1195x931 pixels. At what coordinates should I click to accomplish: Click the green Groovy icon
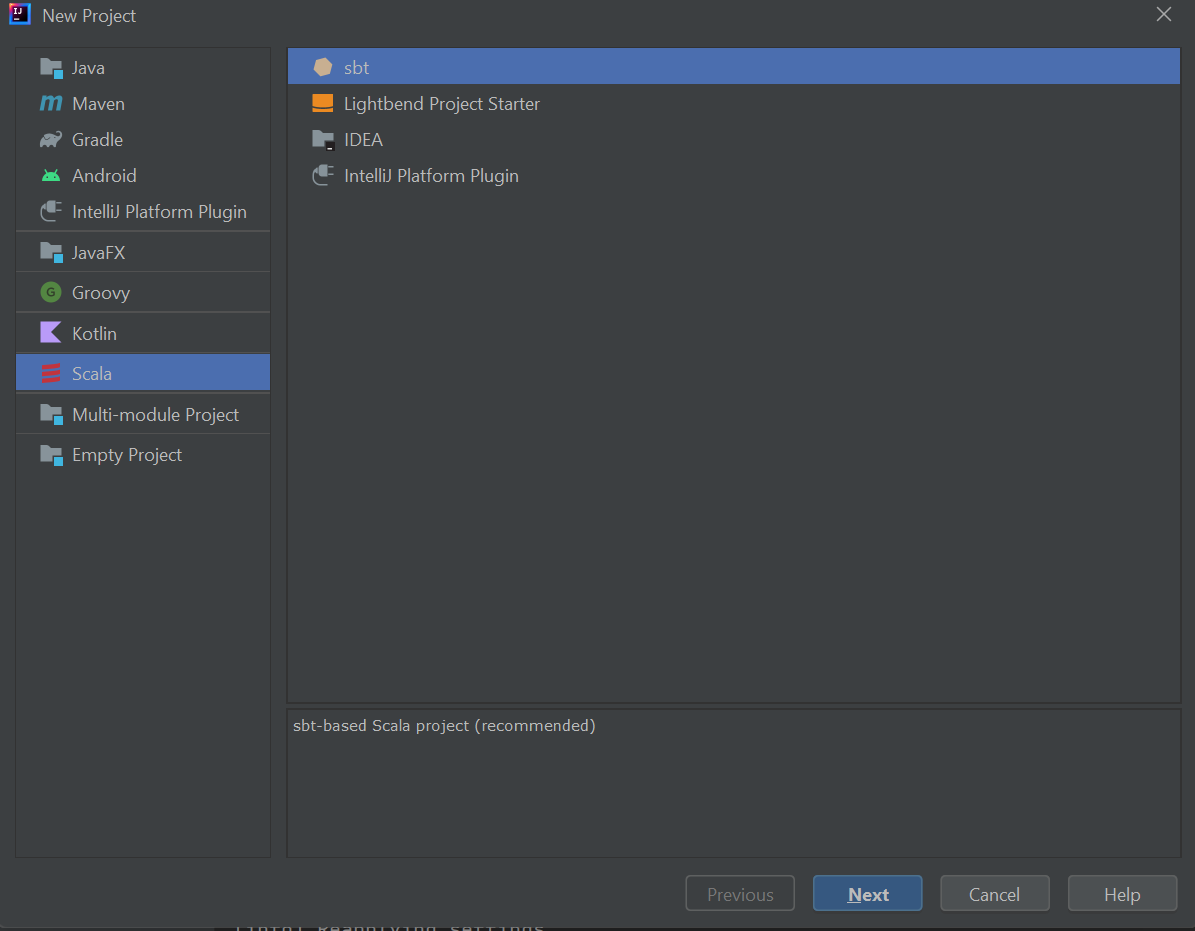pyautogui.click(x=51, y=293)
